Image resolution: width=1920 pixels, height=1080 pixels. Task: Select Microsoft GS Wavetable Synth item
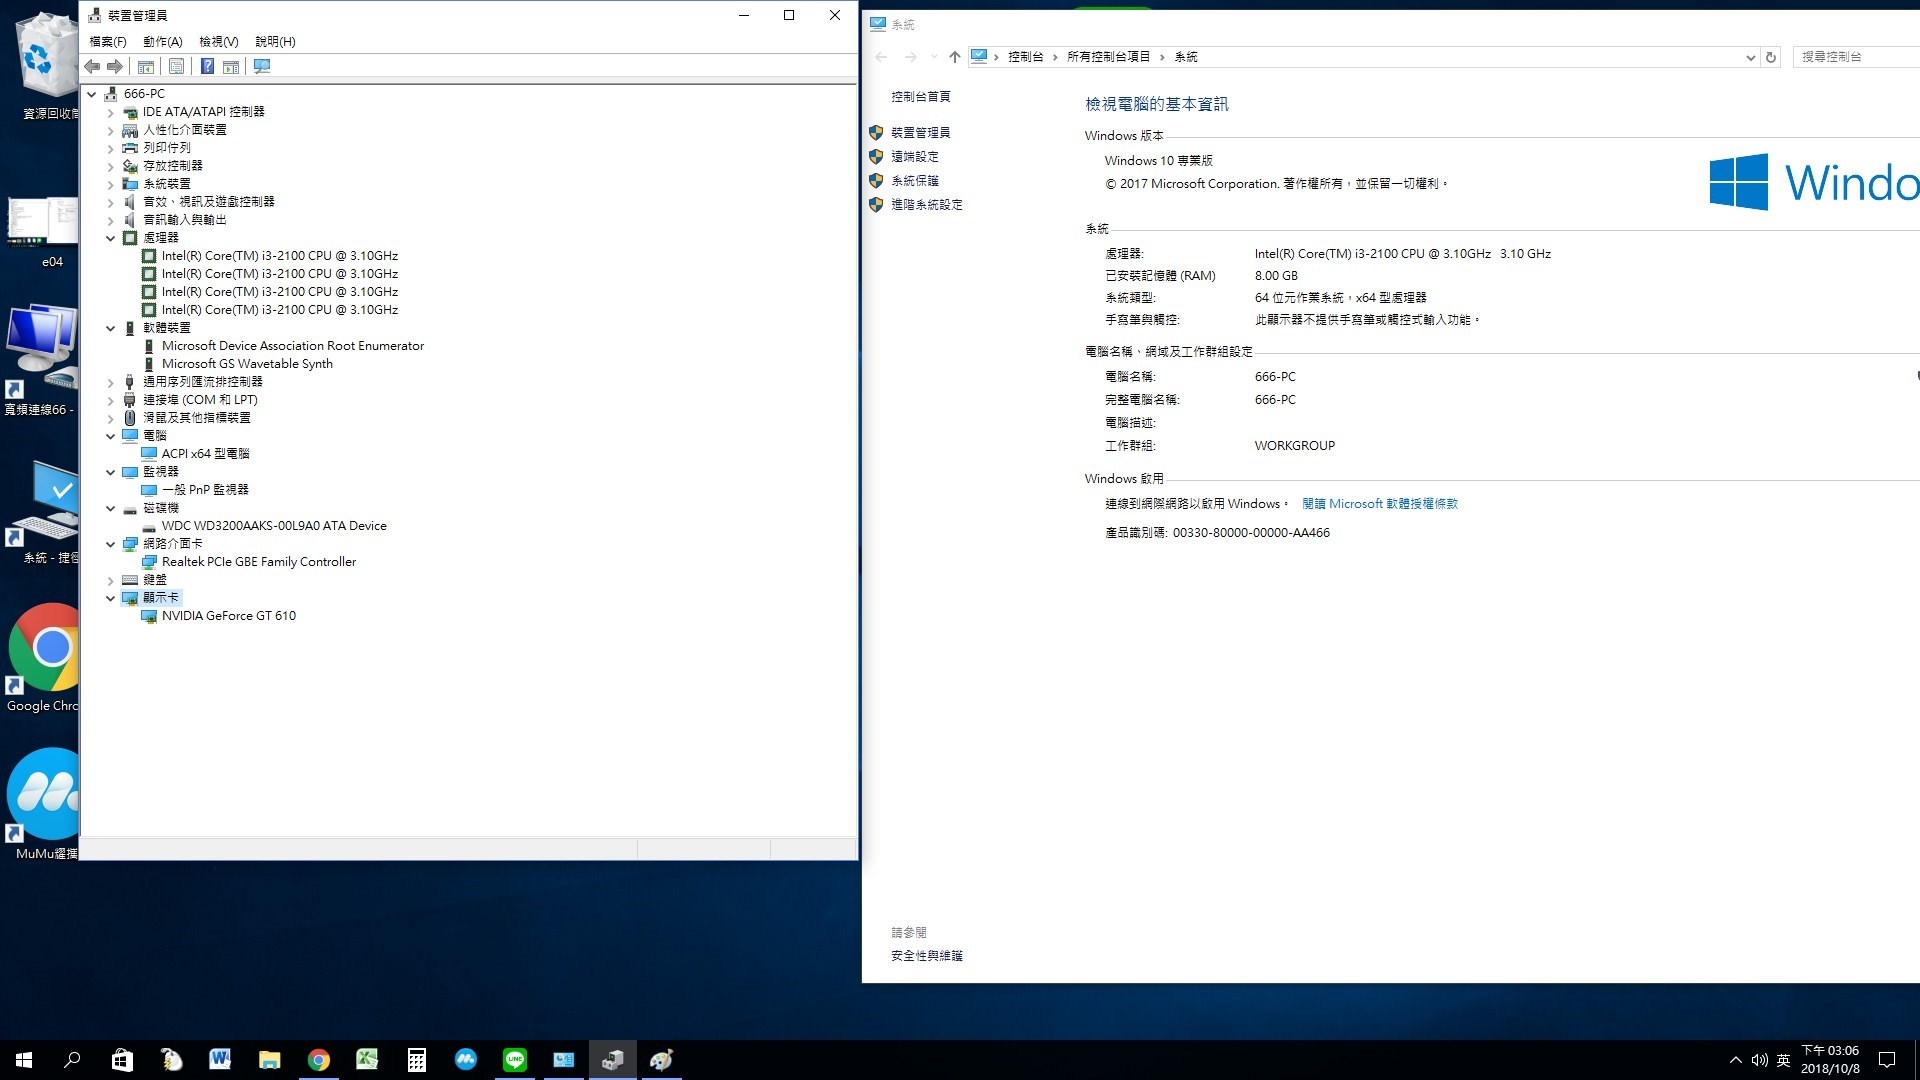(247, 364)
